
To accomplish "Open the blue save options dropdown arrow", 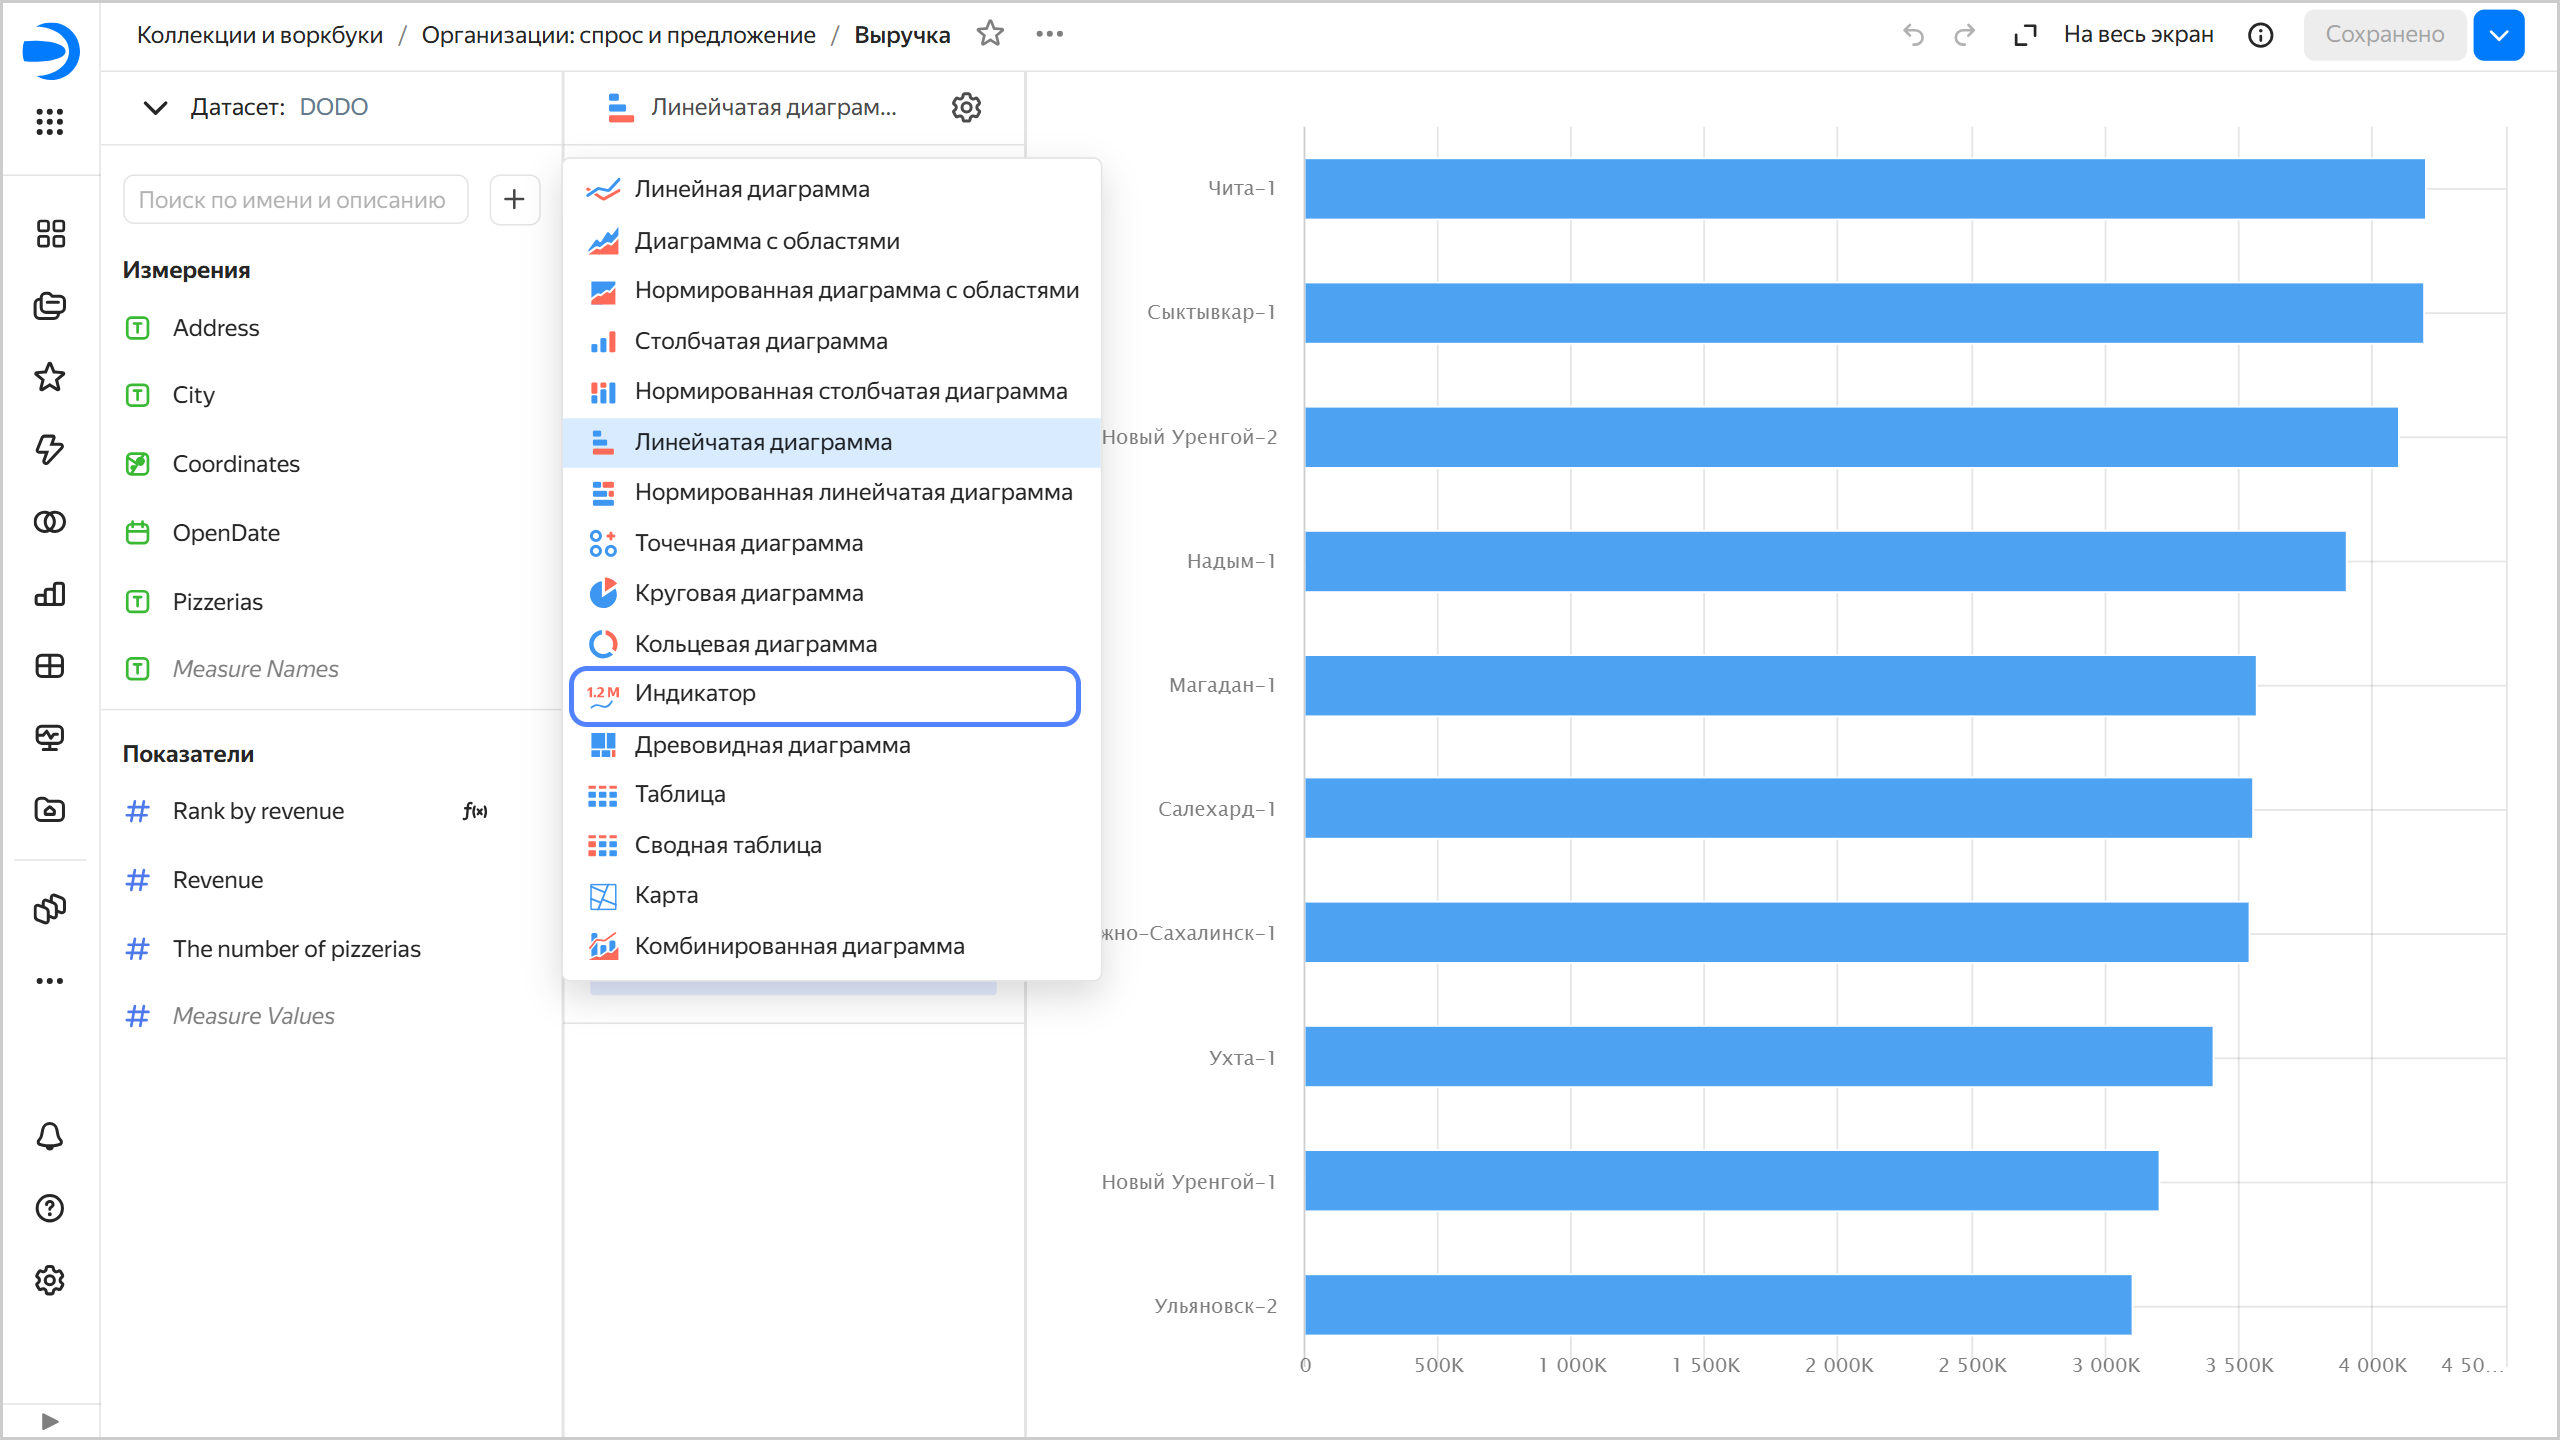I will coord(2498,35).
